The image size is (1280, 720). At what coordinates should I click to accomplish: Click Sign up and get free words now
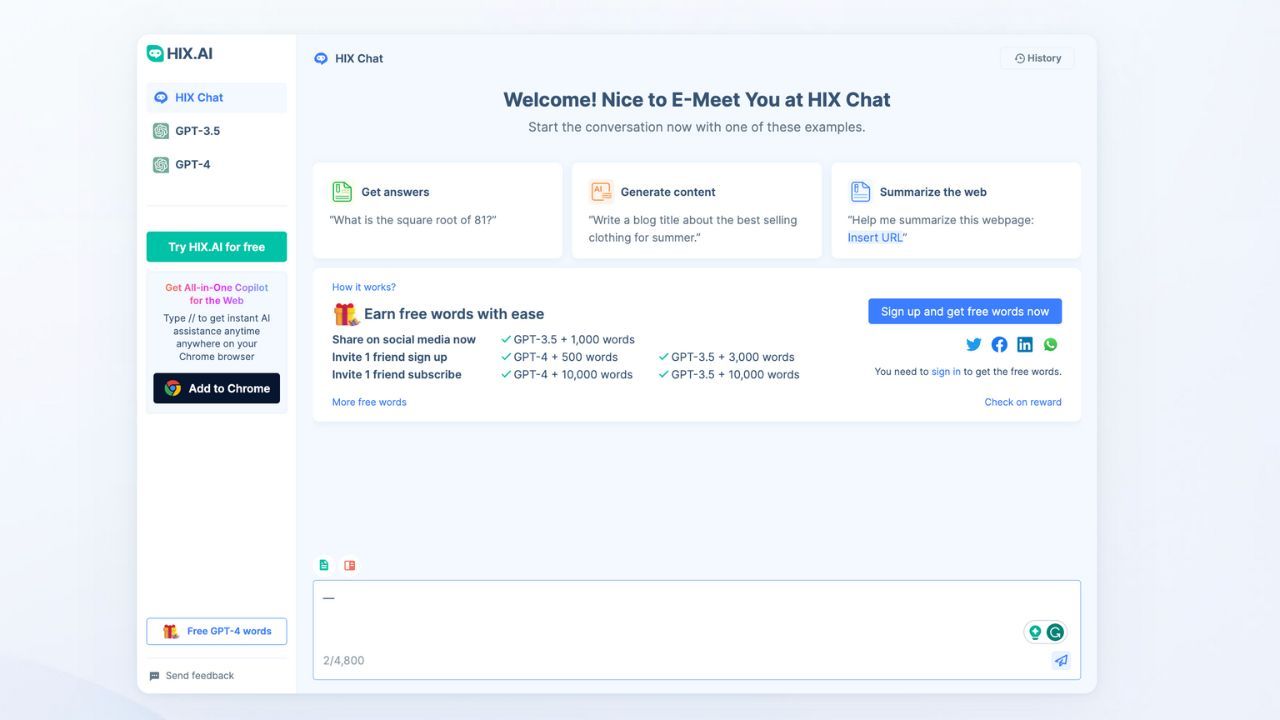click(964, 311)
